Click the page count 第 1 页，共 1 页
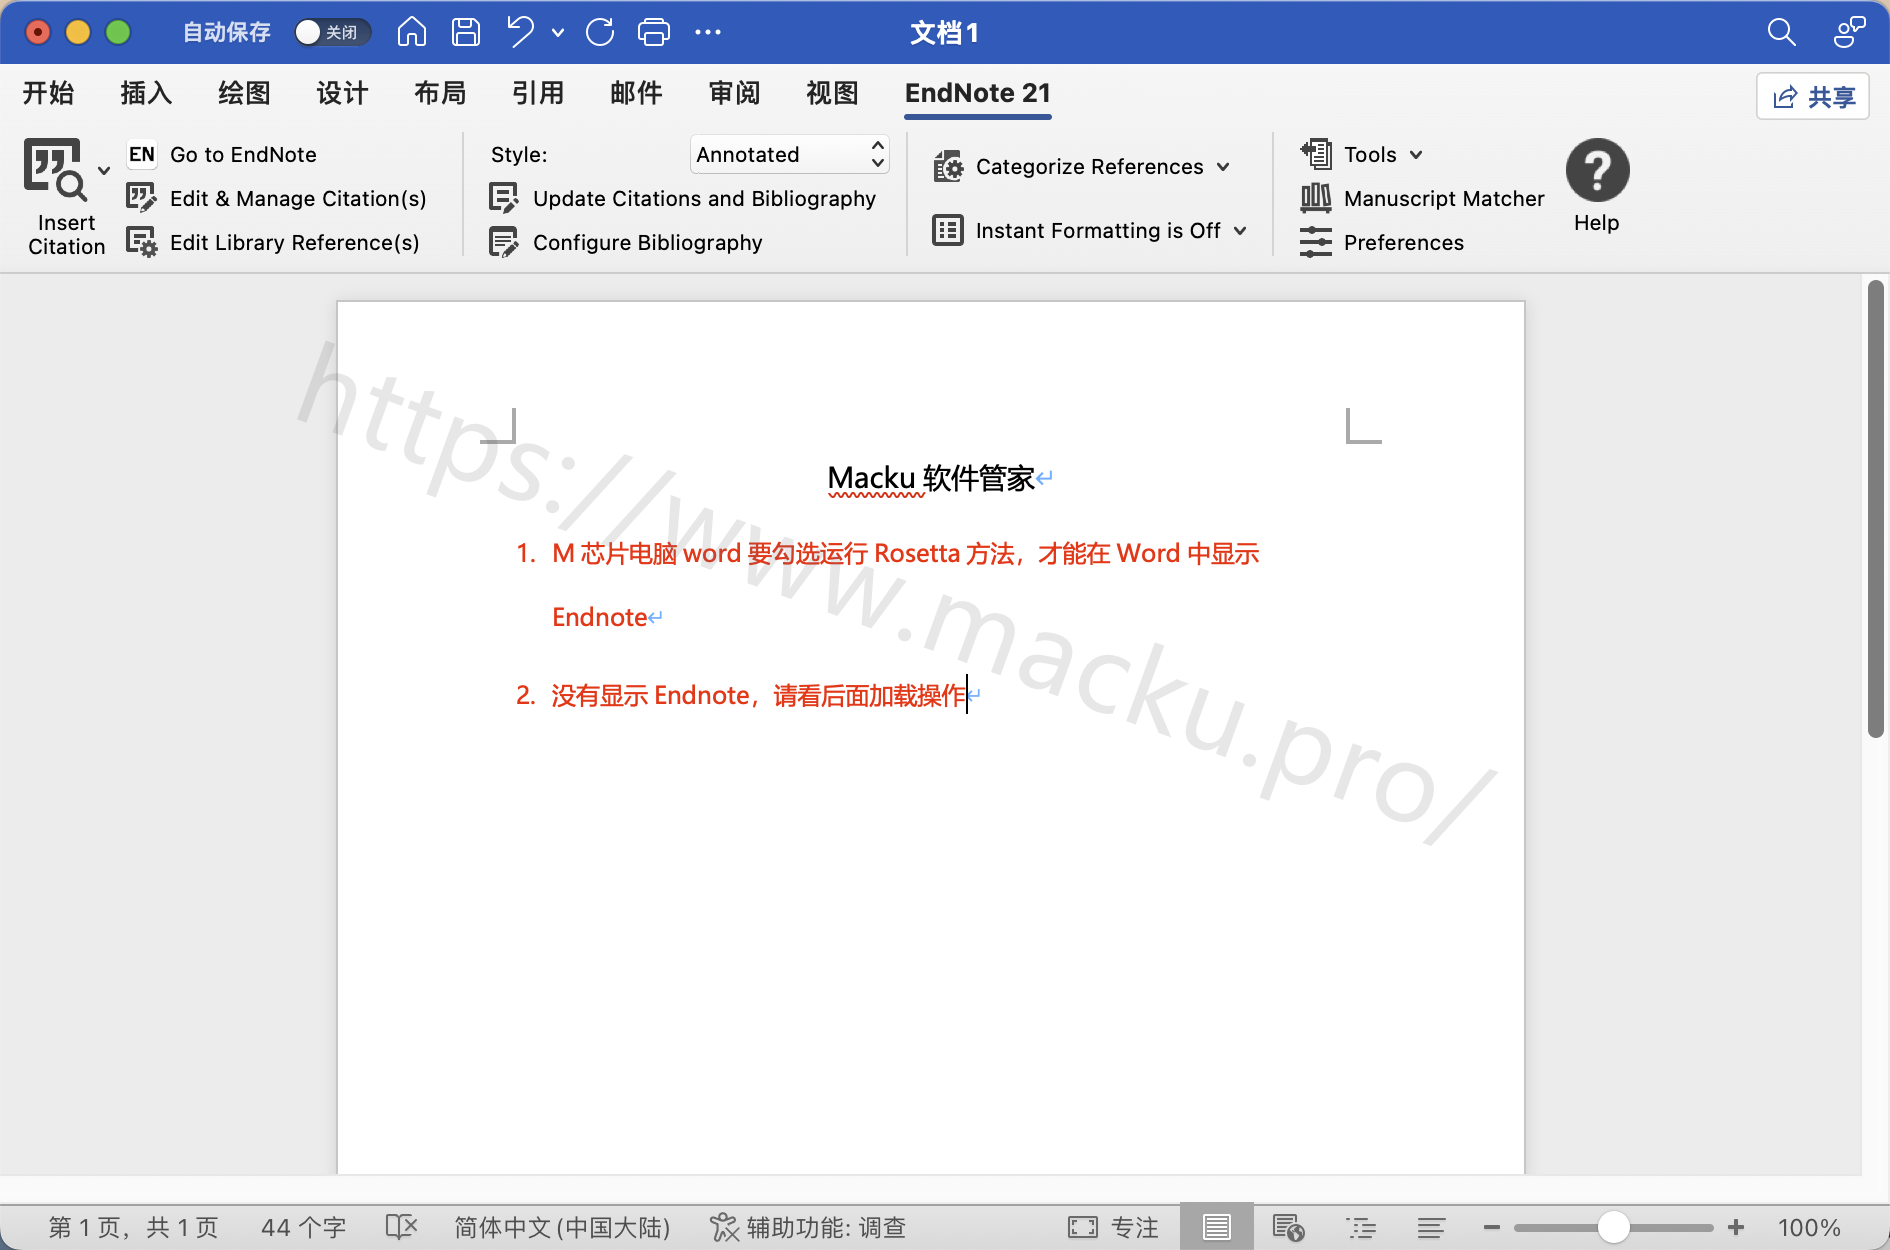The width and height of the screenshot is (1890, 1250). point(133,1227)
